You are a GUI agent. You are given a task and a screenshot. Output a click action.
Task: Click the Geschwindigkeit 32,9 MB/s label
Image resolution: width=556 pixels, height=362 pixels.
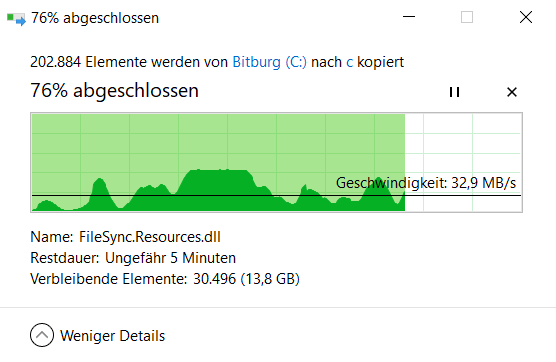[426, 183]
